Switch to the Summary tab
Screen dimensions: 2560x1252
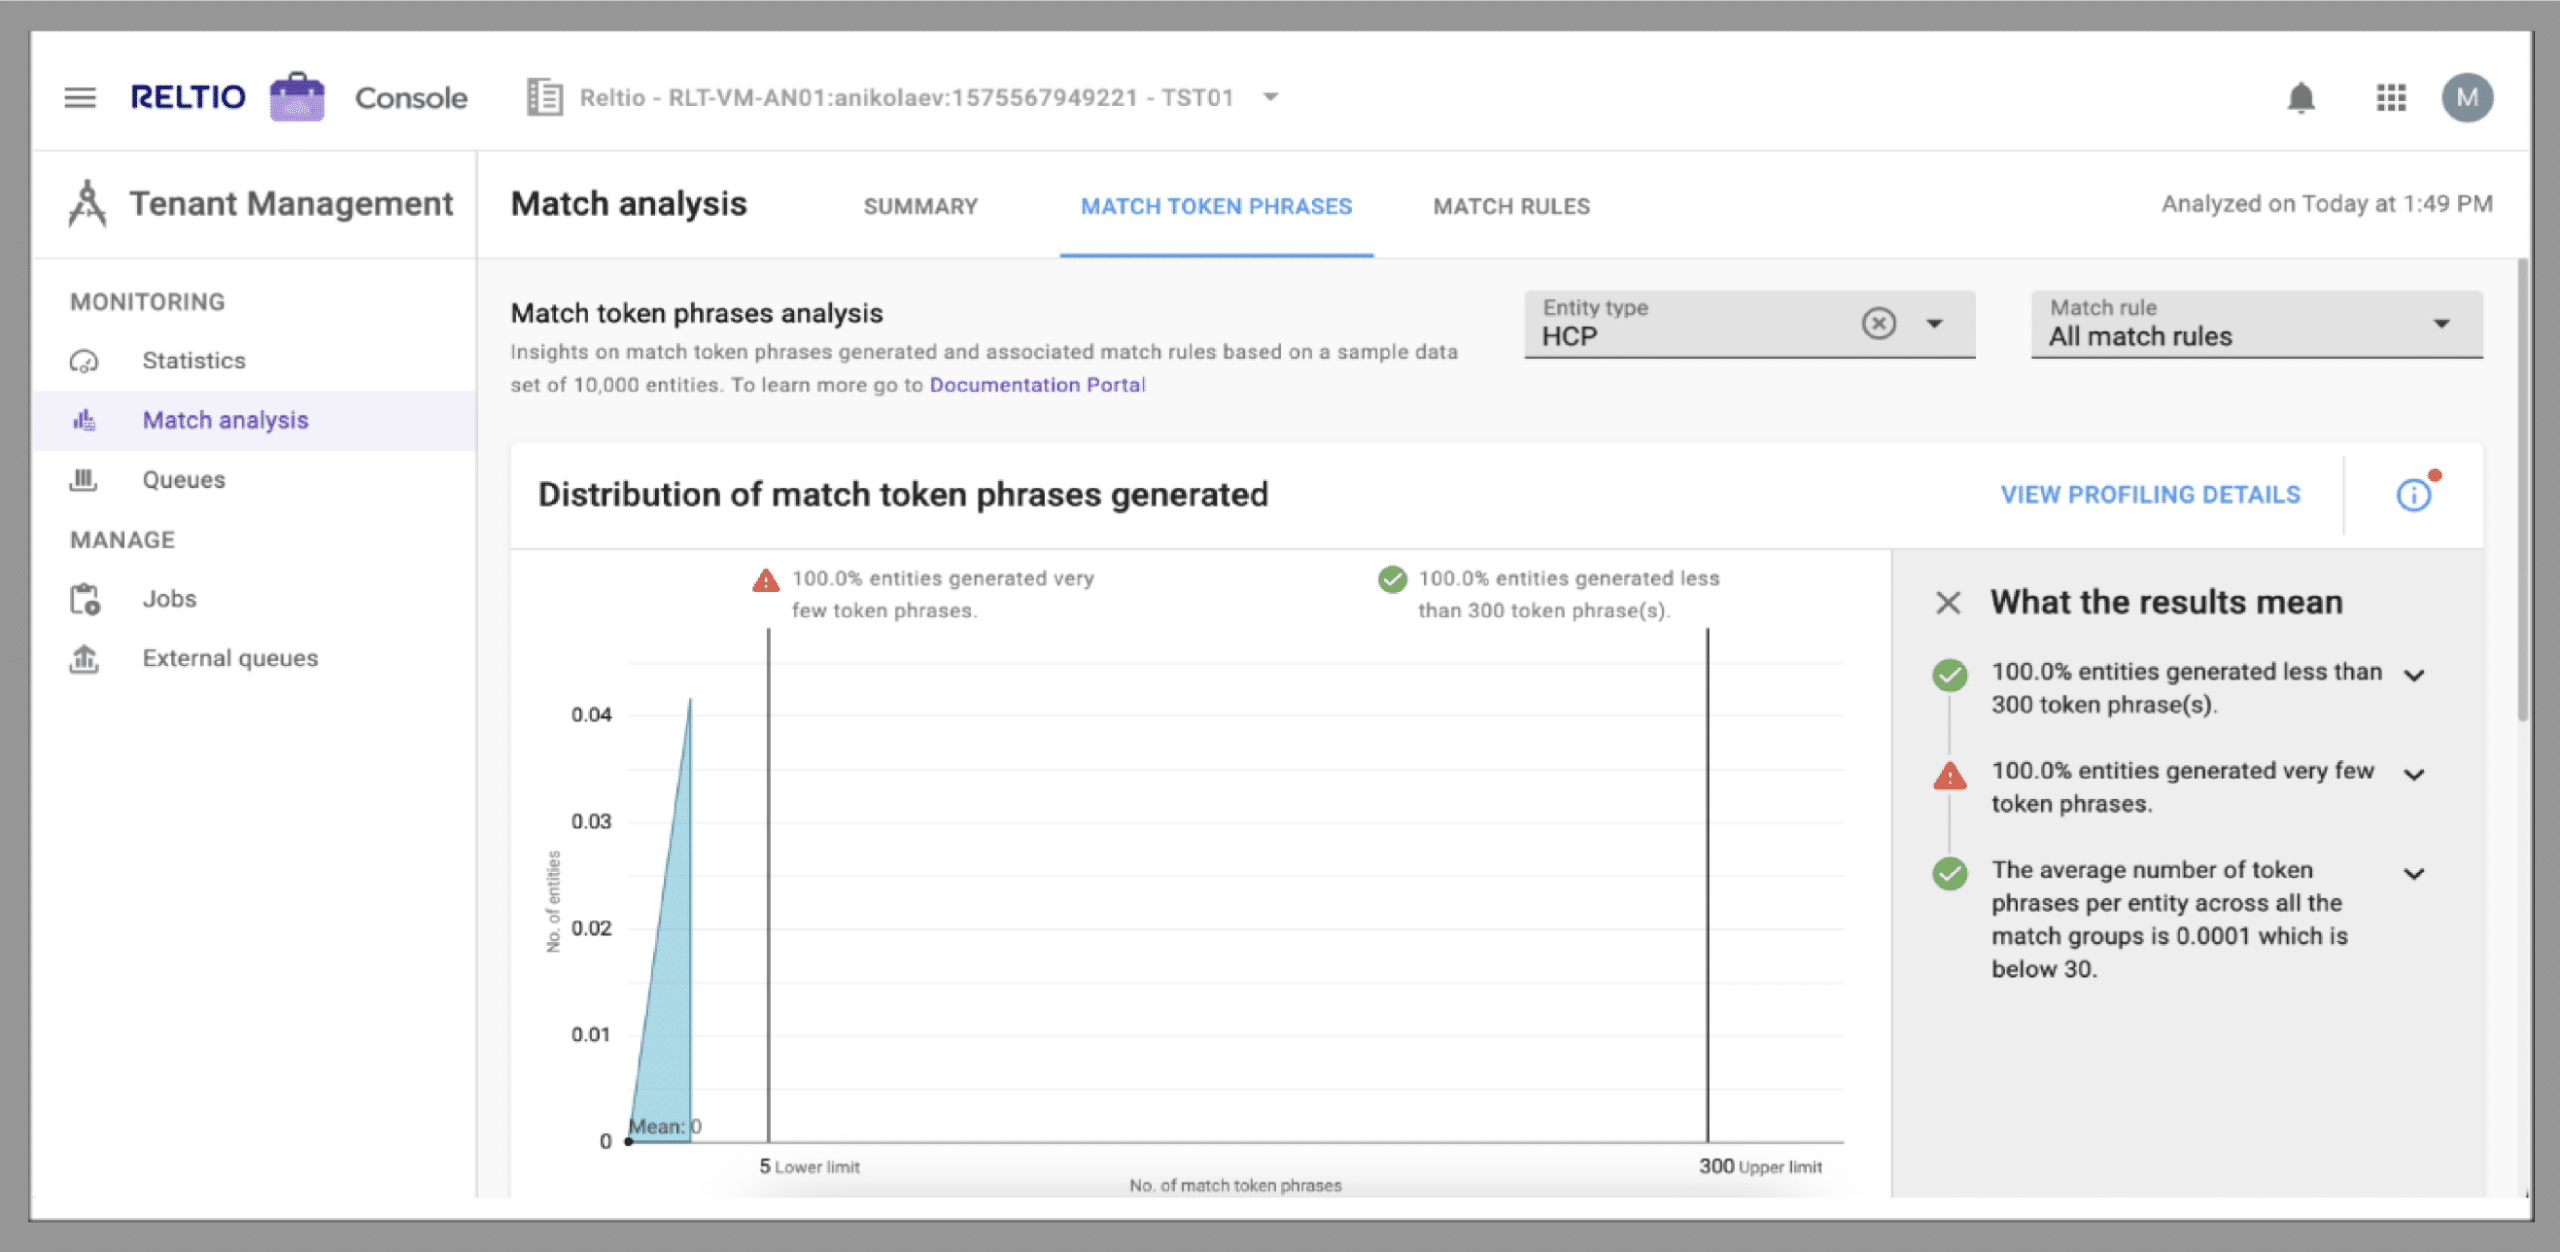920,206
